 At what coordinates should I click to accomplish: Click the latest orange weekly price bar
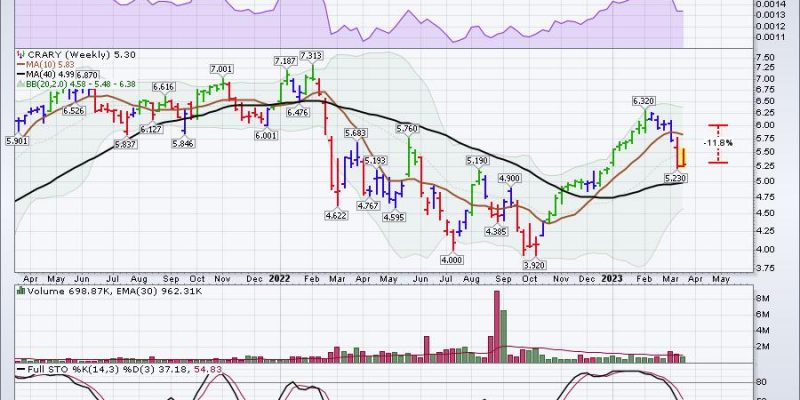pyautogui.click(x=683, y=157)
